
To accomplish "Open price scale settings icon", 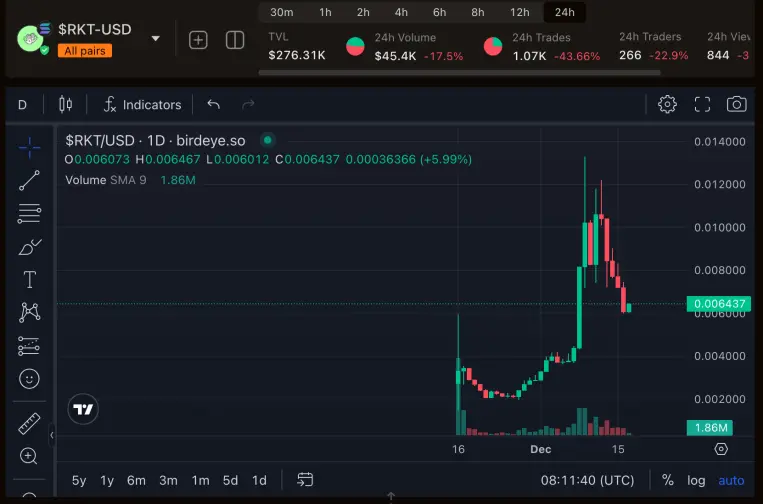I will pos(721,449).
